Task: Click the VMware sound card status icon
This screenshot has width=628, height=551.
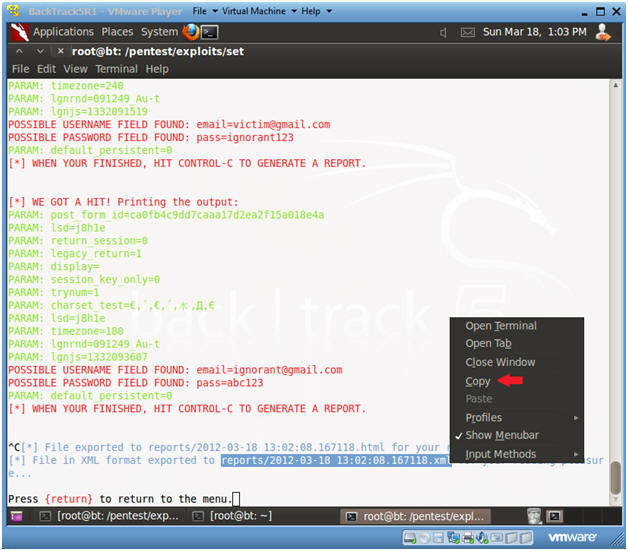Action: 481,538
